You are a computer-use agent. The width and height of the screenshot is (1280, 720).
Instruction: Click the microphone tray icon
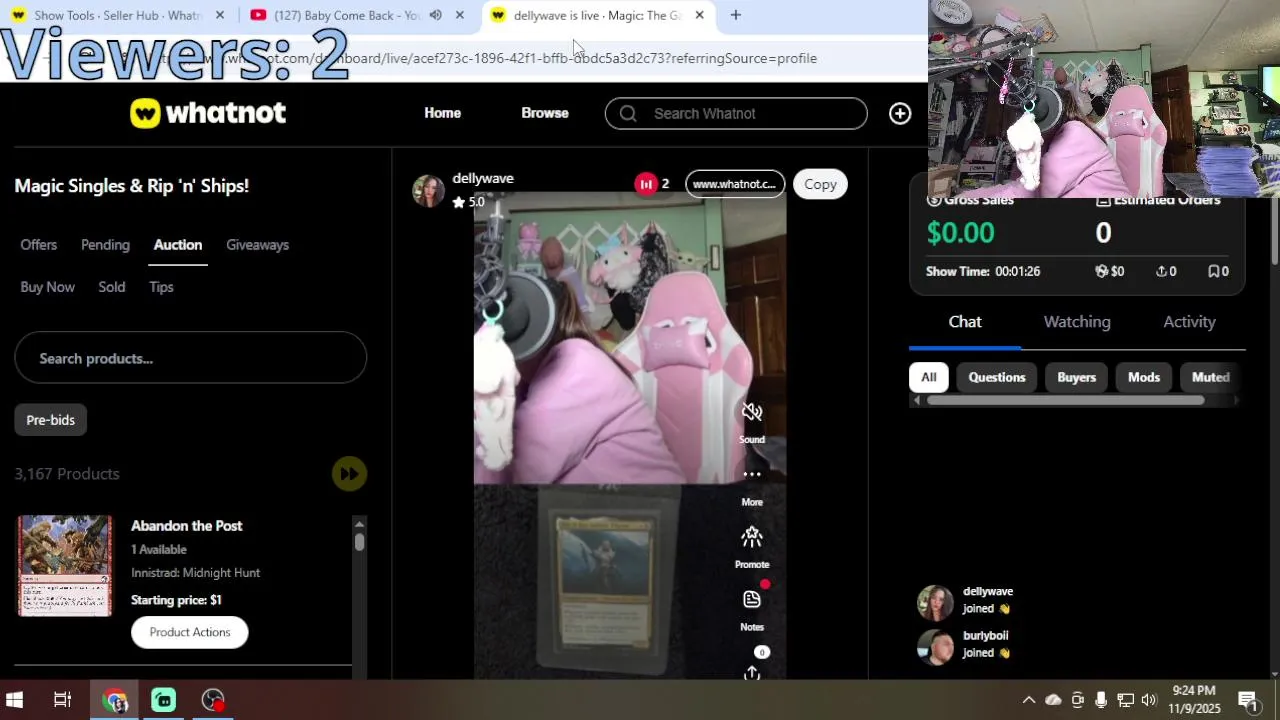tap(1101, 700)
